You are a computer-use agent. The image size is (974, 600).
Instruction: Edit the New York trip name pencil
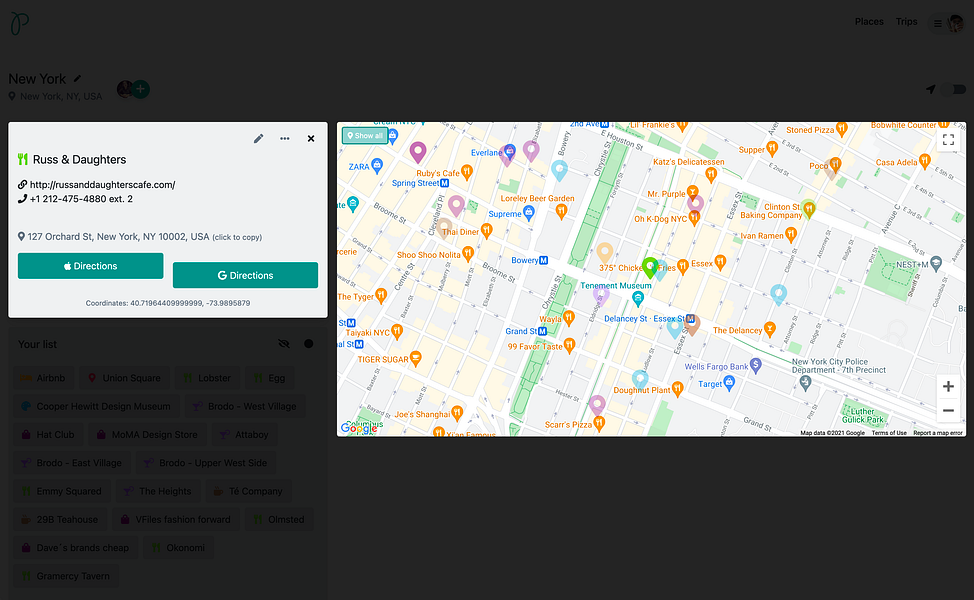pos(78,79)
